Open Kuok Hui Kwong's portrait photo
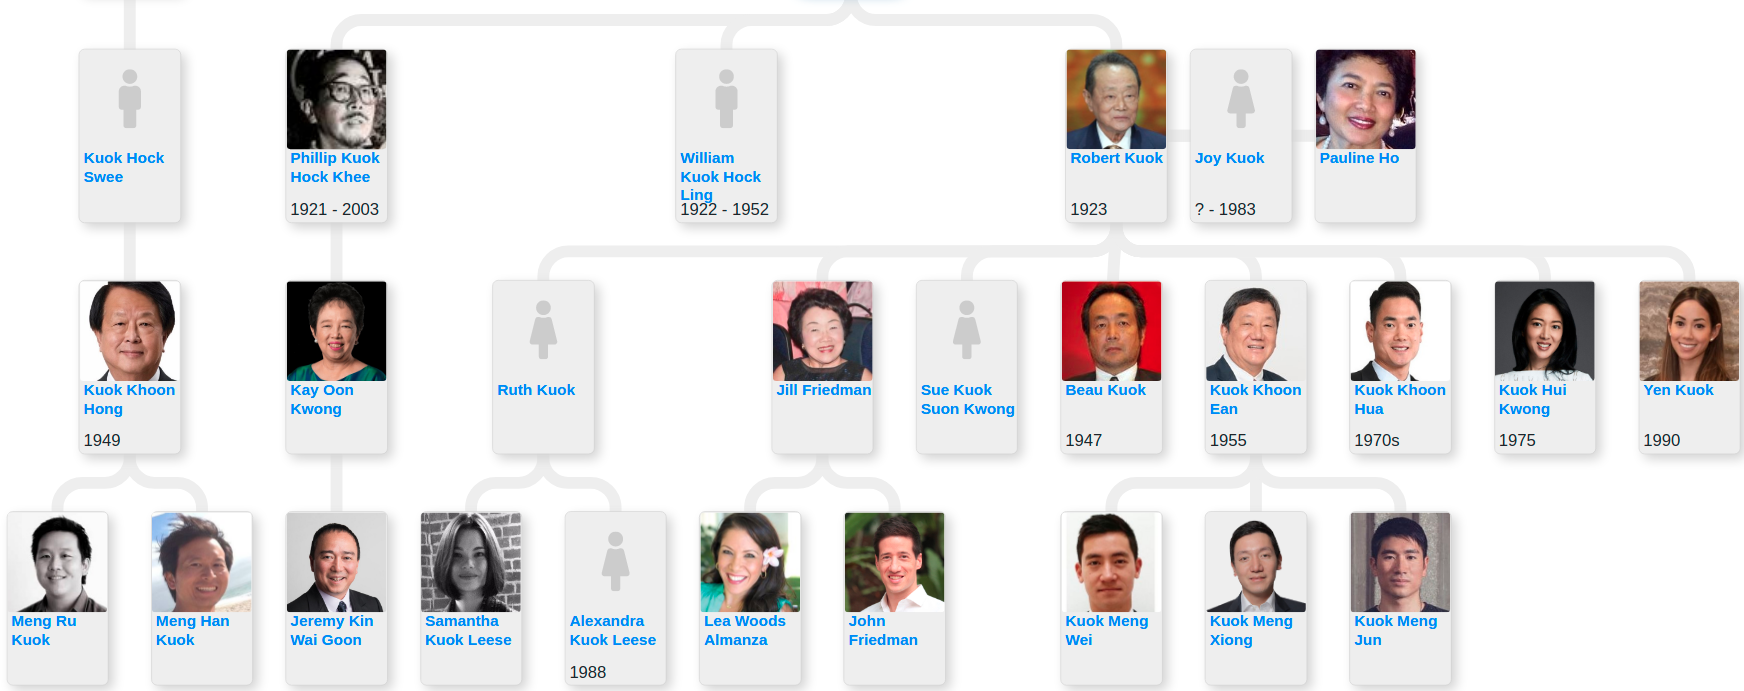 click(x=1545, y=331)
